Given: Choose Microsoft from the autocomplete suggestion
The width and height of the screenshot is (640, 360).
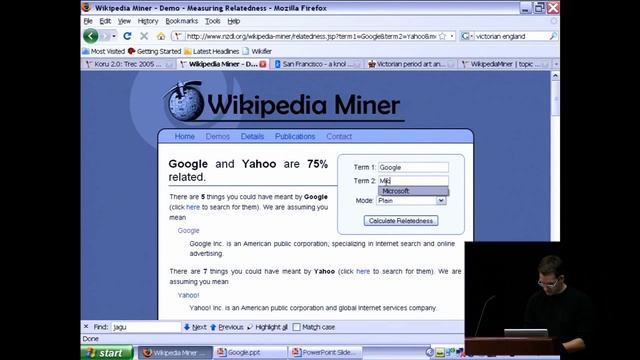Looking at the screenshot, I should coord(413,191).
